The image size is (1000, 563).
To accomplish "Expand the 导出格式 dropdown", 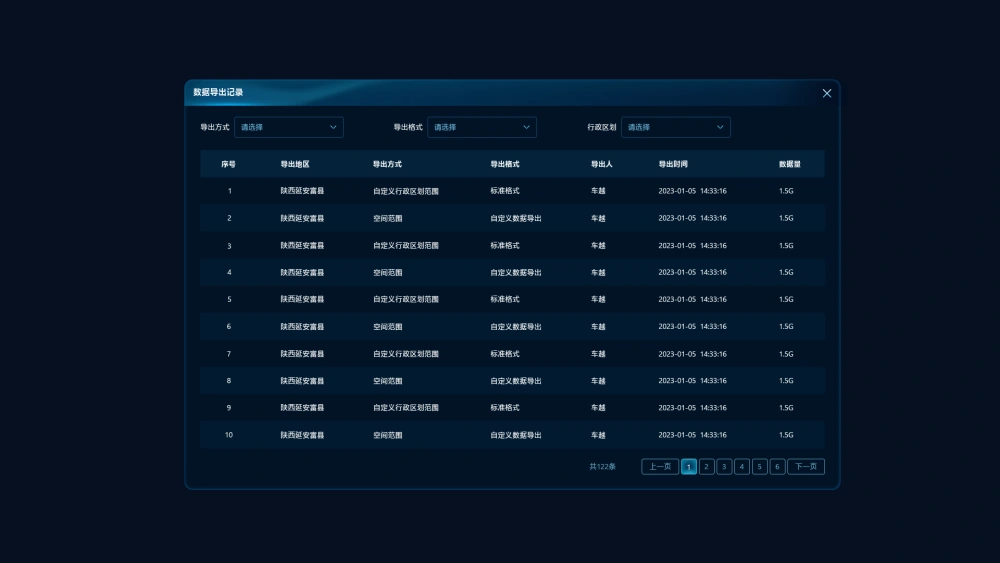I will tap(482, 127).
